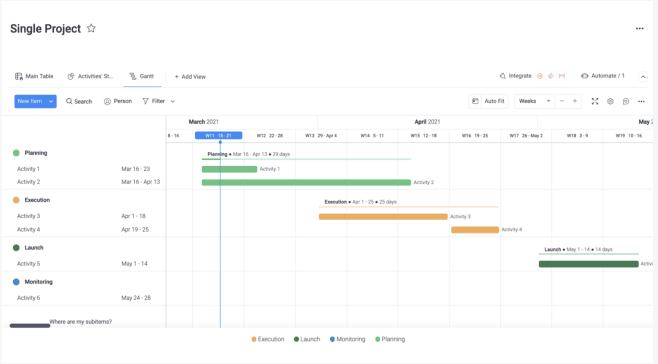The height and width of the screenshot is (364, 658).
Task: Click the fullscreen expand icon in toolbar
Action: coord(595,101)
